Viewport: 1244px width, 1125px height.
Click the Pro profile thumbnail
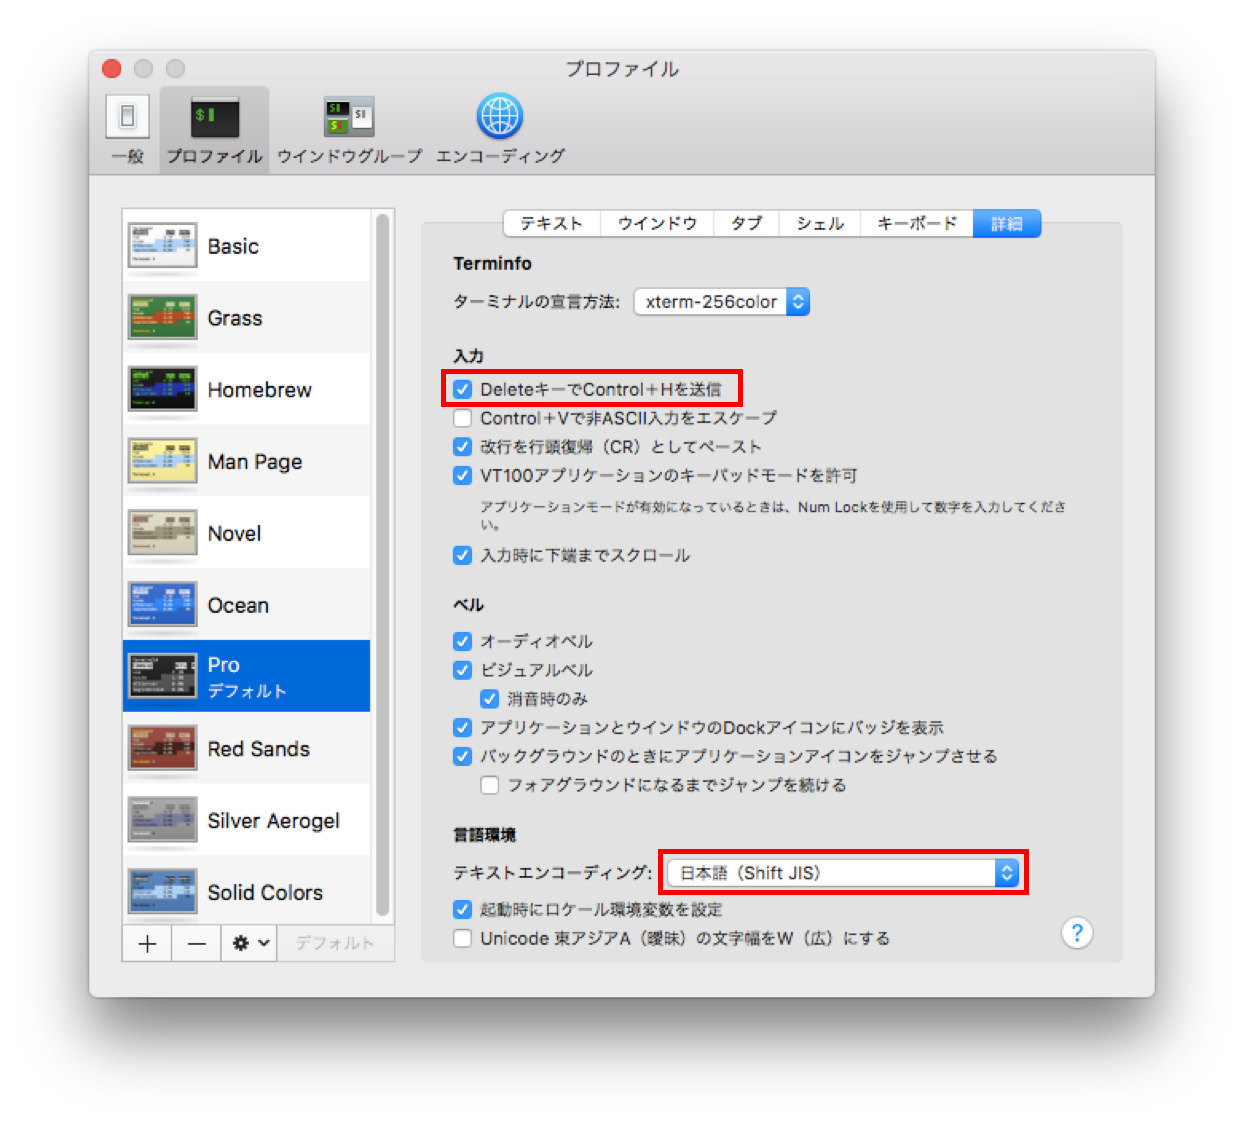(162, 677)
